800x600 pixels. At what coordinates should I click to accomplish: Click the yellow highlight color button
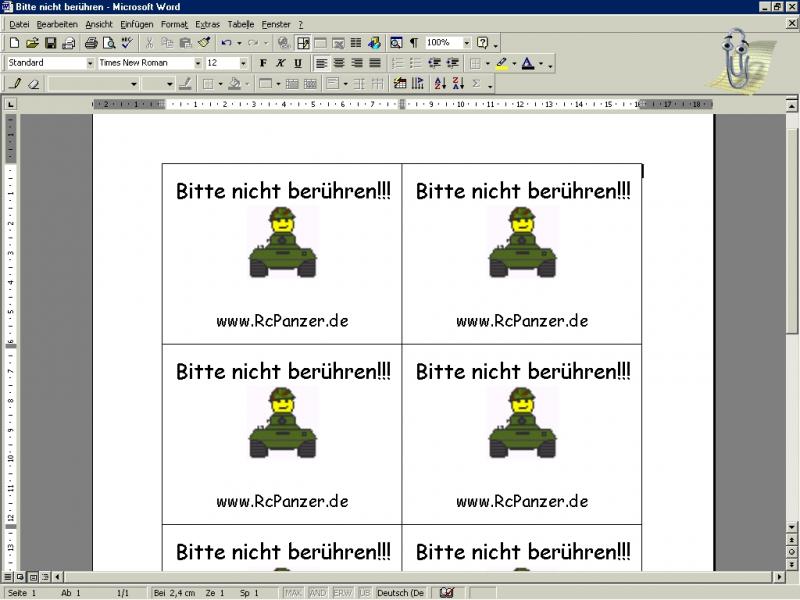502,63
